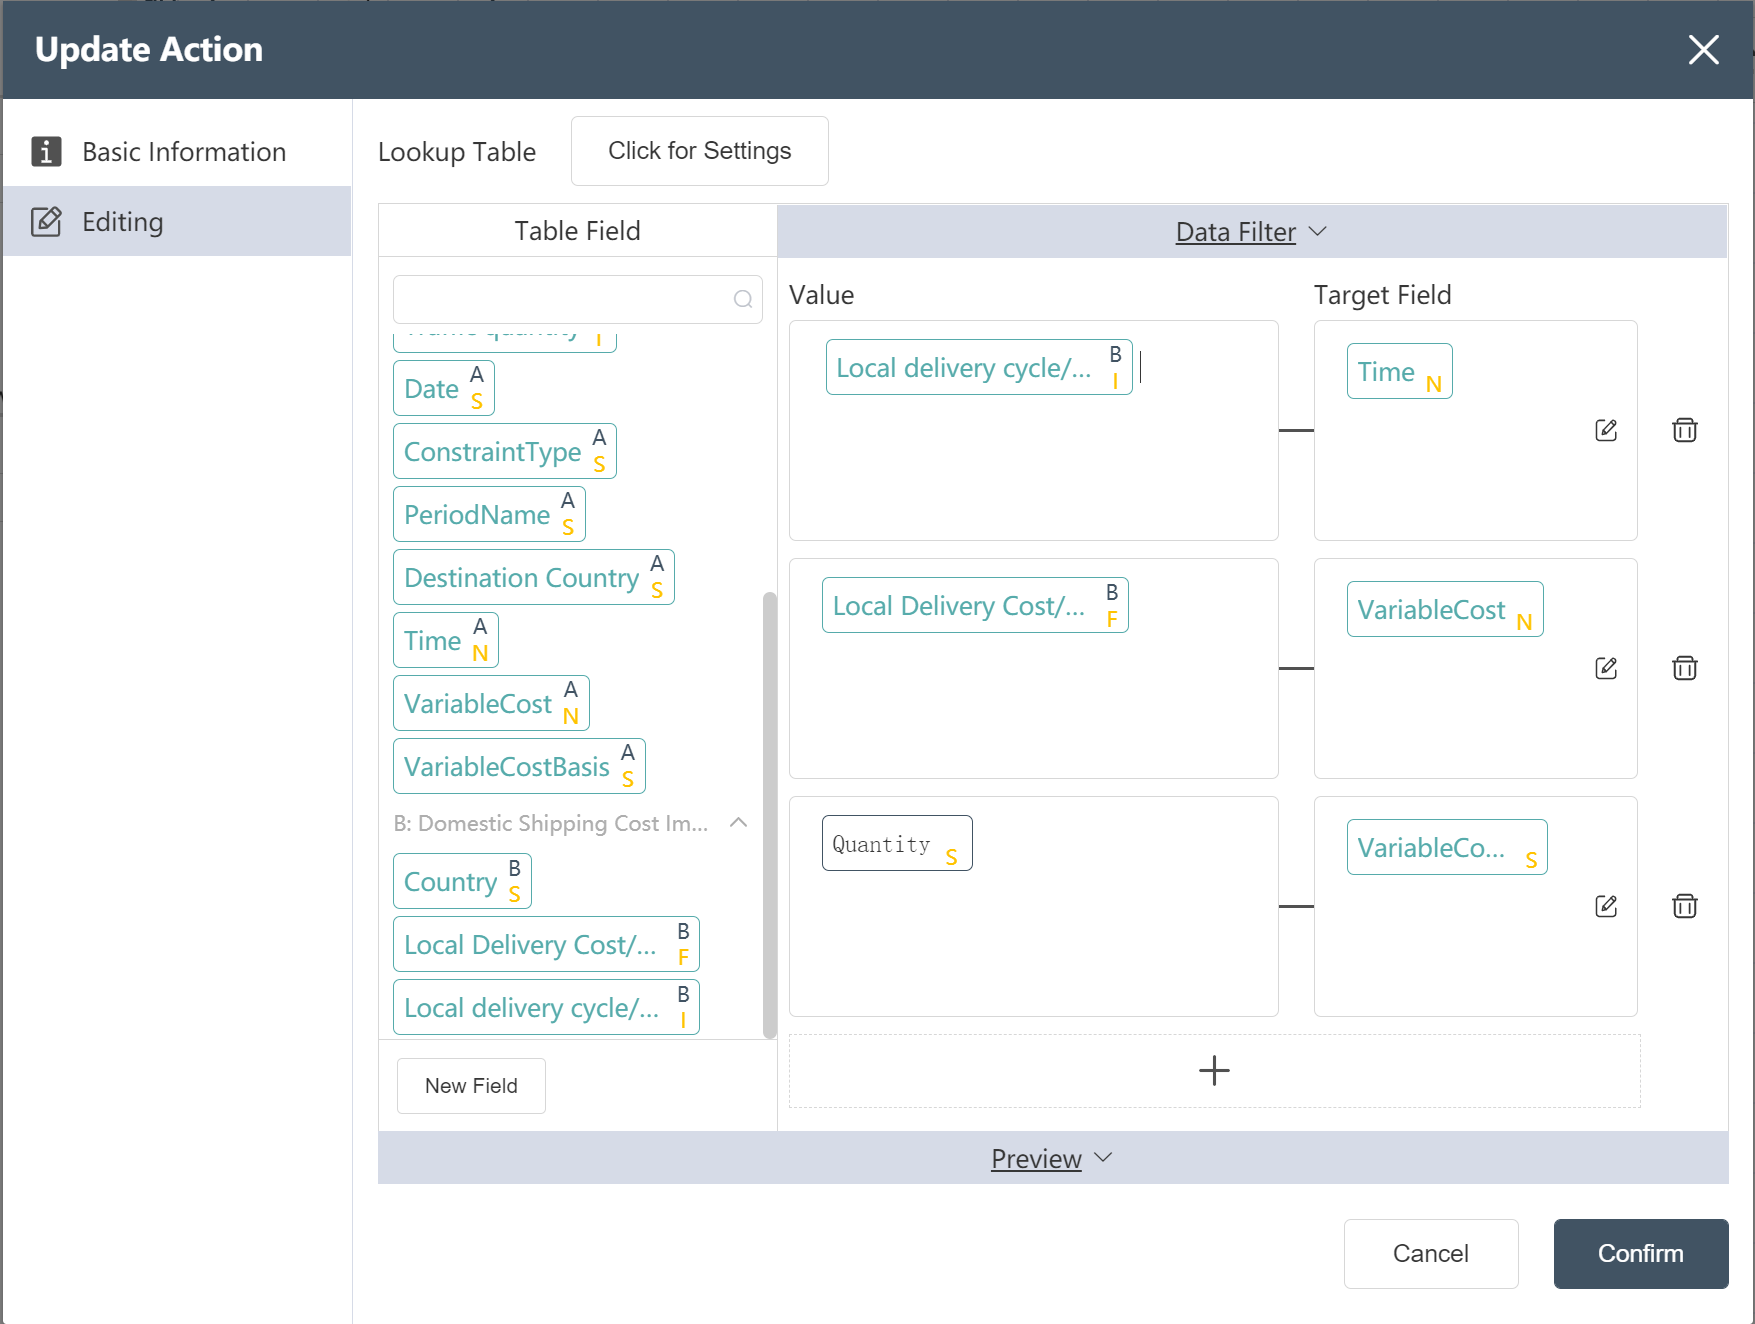Click Local Delivery Cost chip in Value box
1755x1324 pixels.
click(975, 605)
